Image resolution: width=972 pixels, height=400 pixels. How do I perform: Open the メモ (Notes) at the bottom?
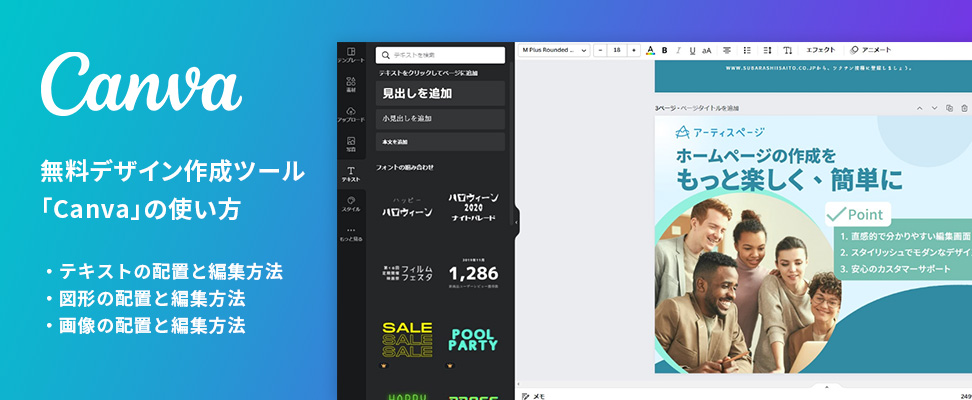click(534, 396)
